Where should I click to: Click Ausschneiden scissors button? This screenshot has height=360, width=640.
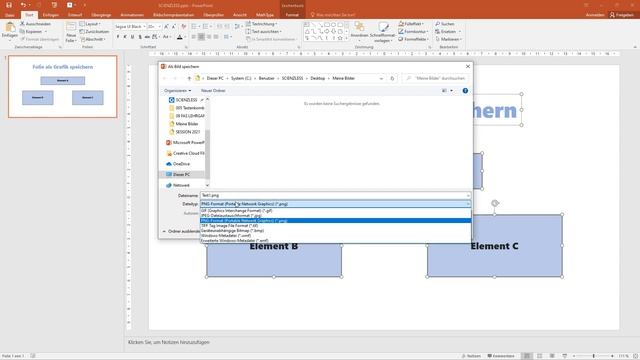[36, 24]
